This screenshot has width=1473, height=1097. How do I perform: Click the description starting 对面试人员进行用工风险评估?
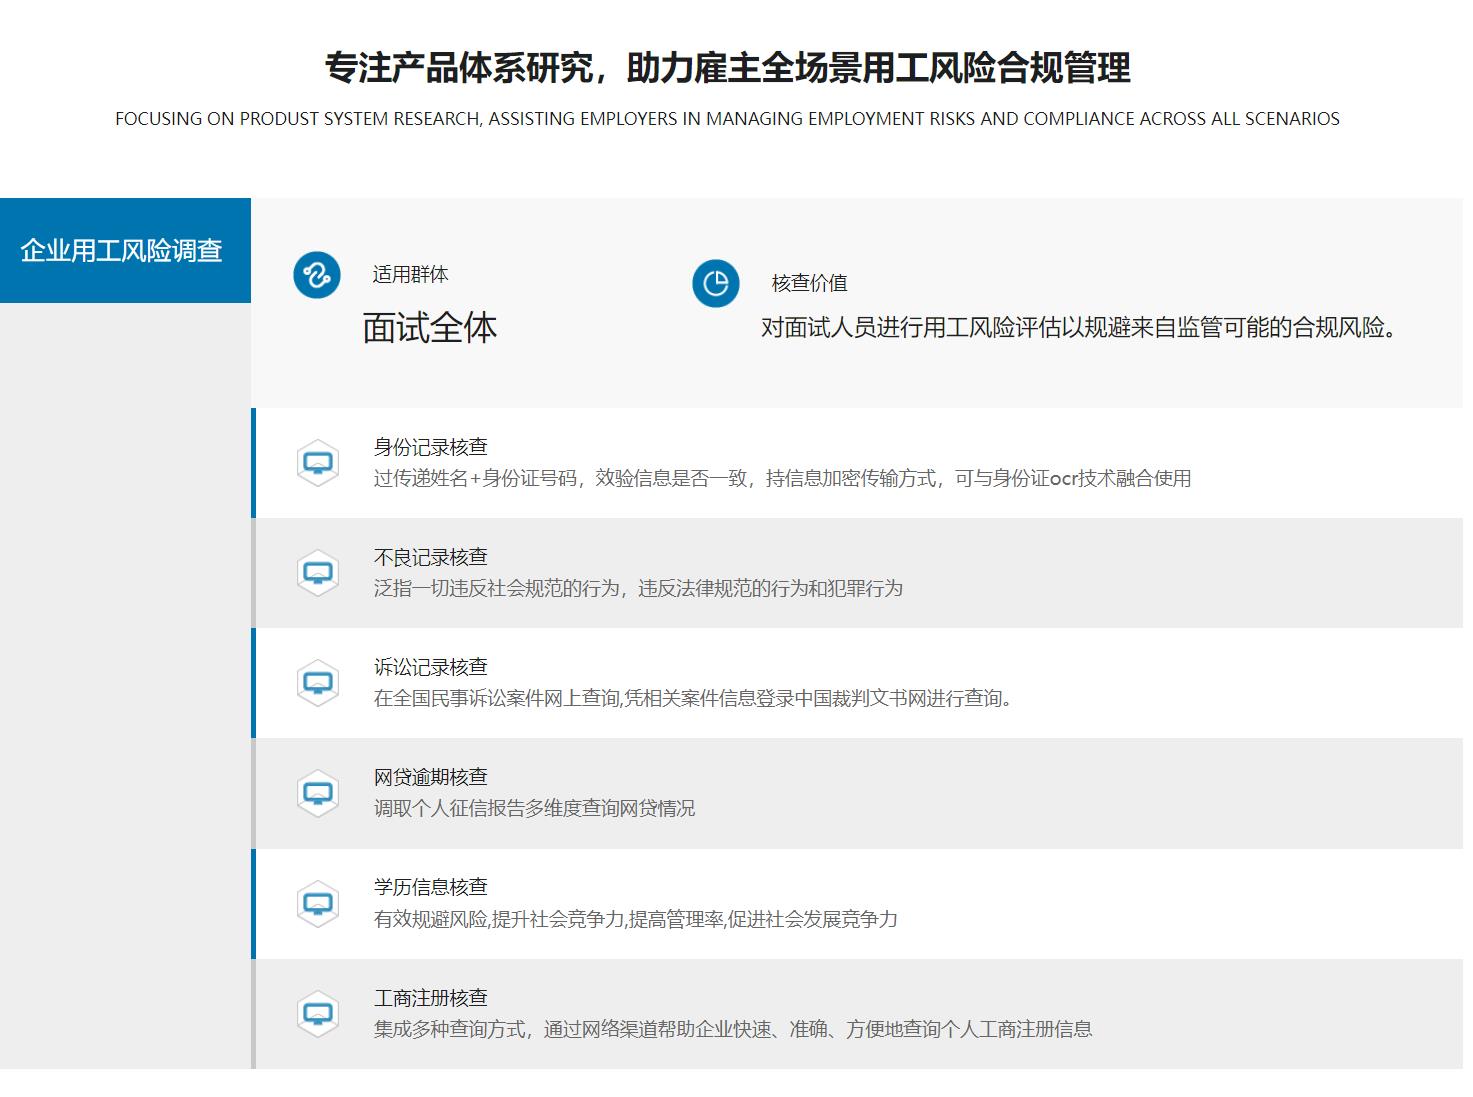pos(1080,327)
